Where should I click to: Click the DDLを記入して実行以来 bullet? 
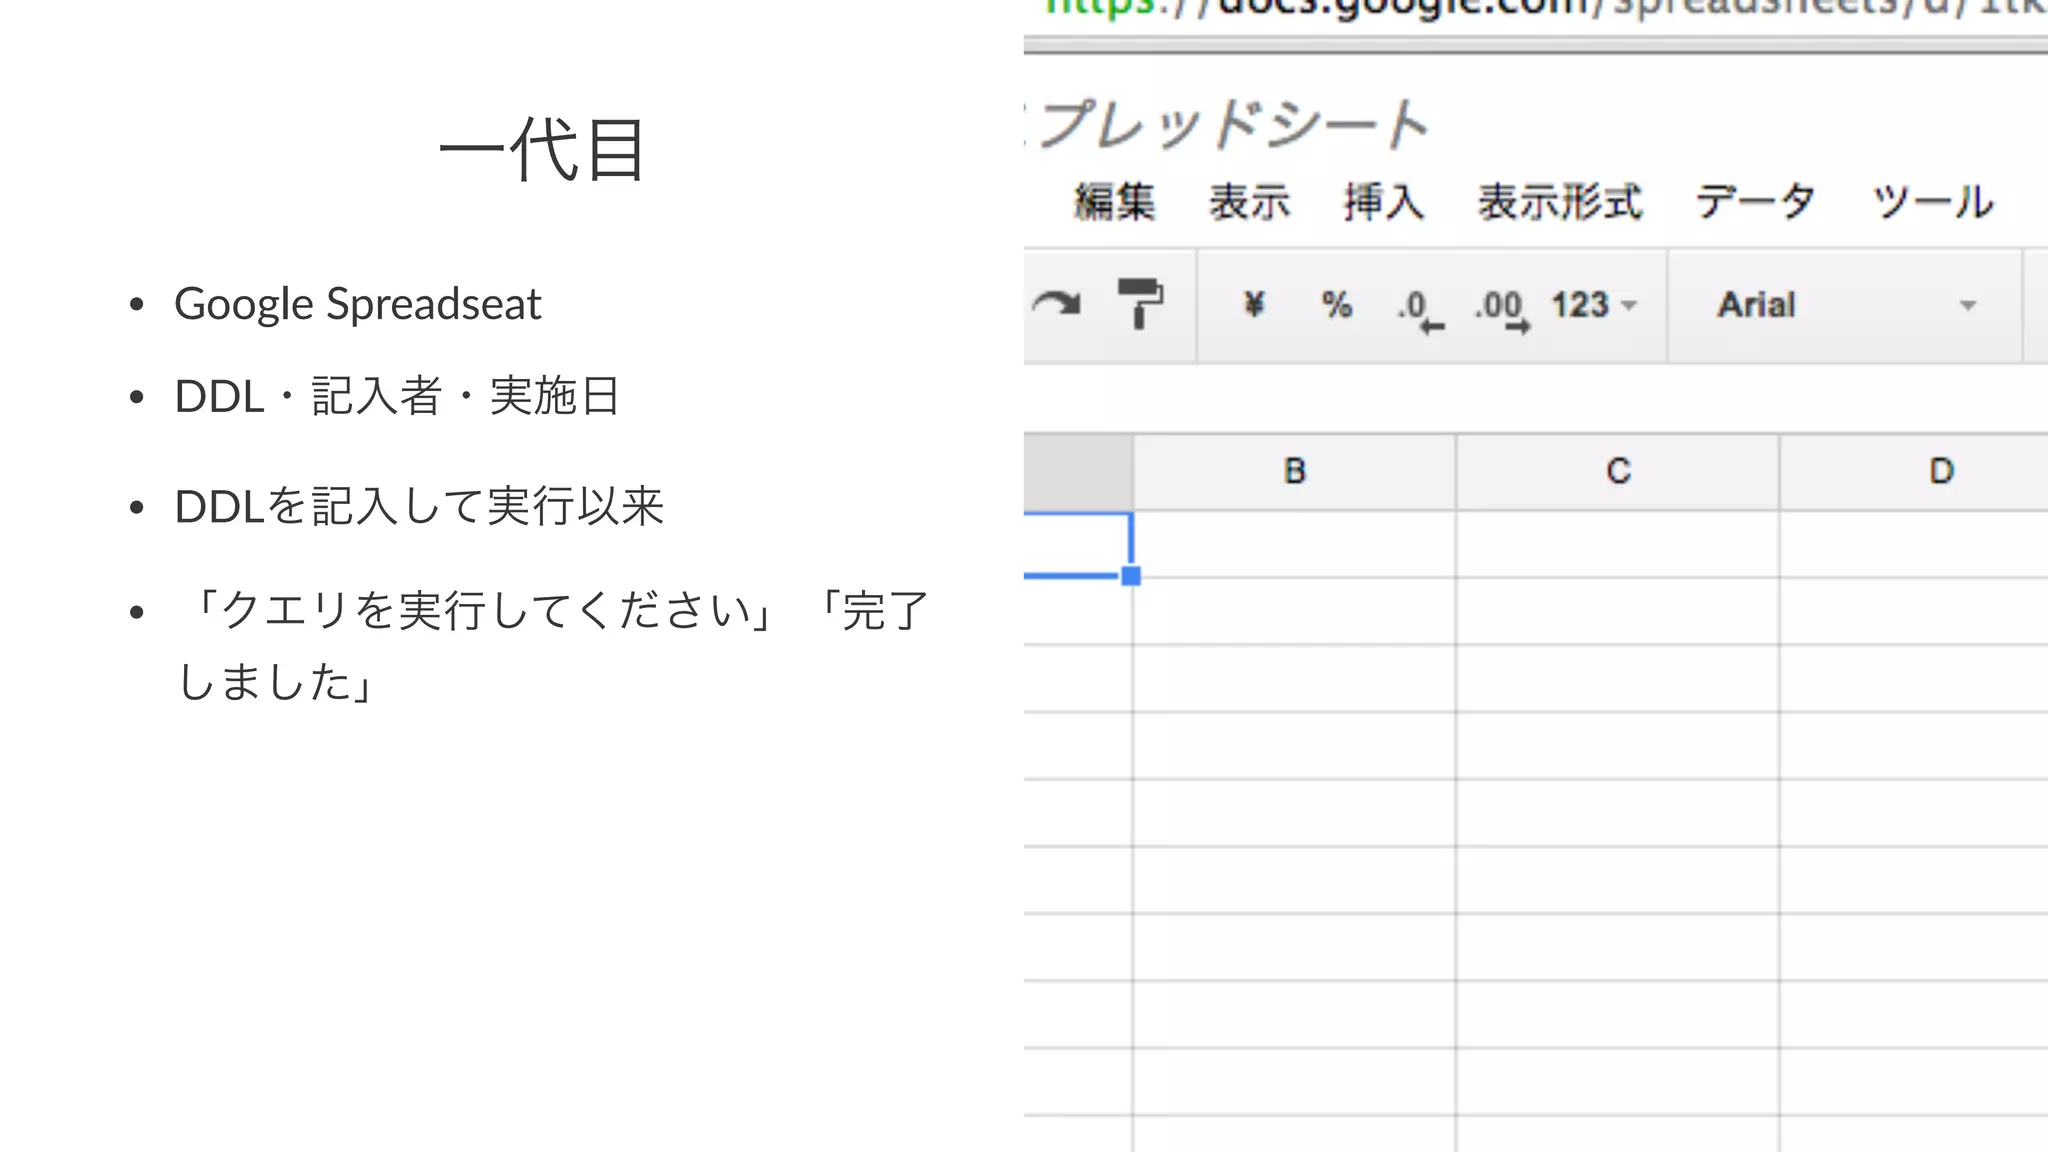419,506
